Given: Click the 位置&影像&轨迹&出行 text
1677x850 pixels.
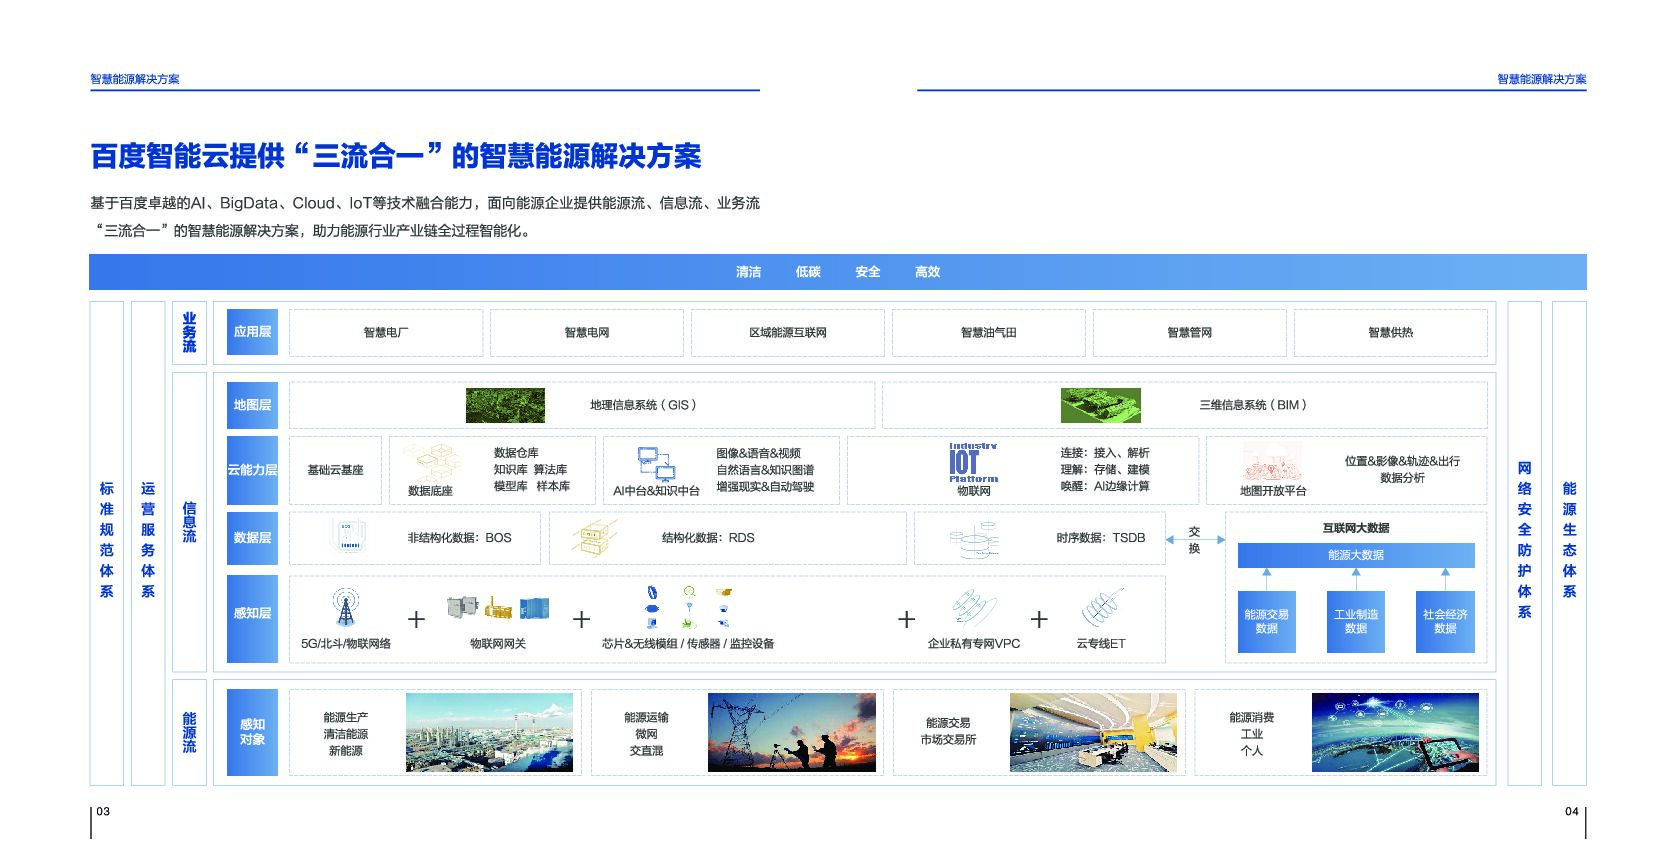Looking at the screenshot, I should (1402, 461).
